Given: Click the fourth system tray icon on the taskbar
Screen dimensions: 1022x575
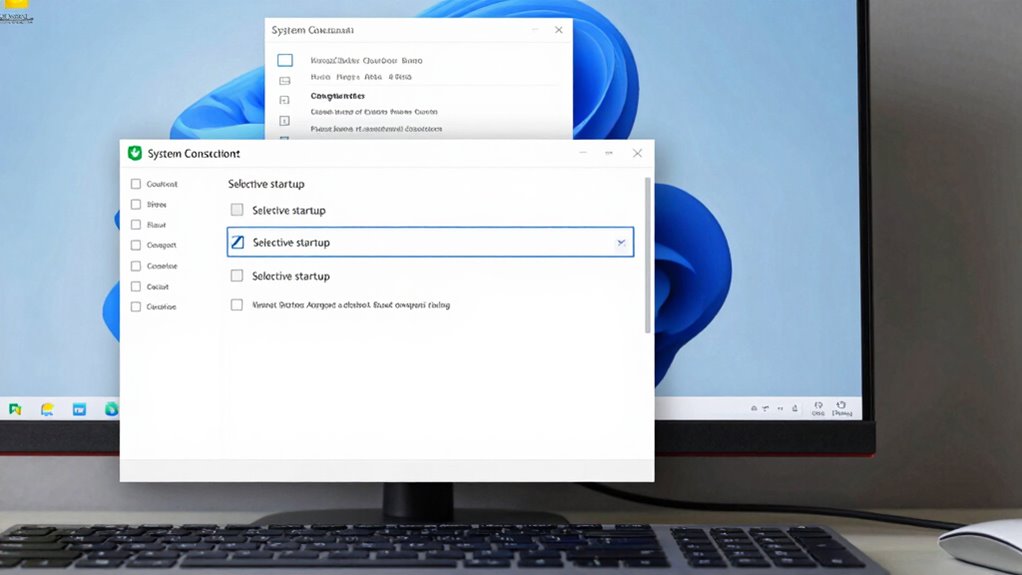Looking at the screenshot, I should click(x=795, y=408).
